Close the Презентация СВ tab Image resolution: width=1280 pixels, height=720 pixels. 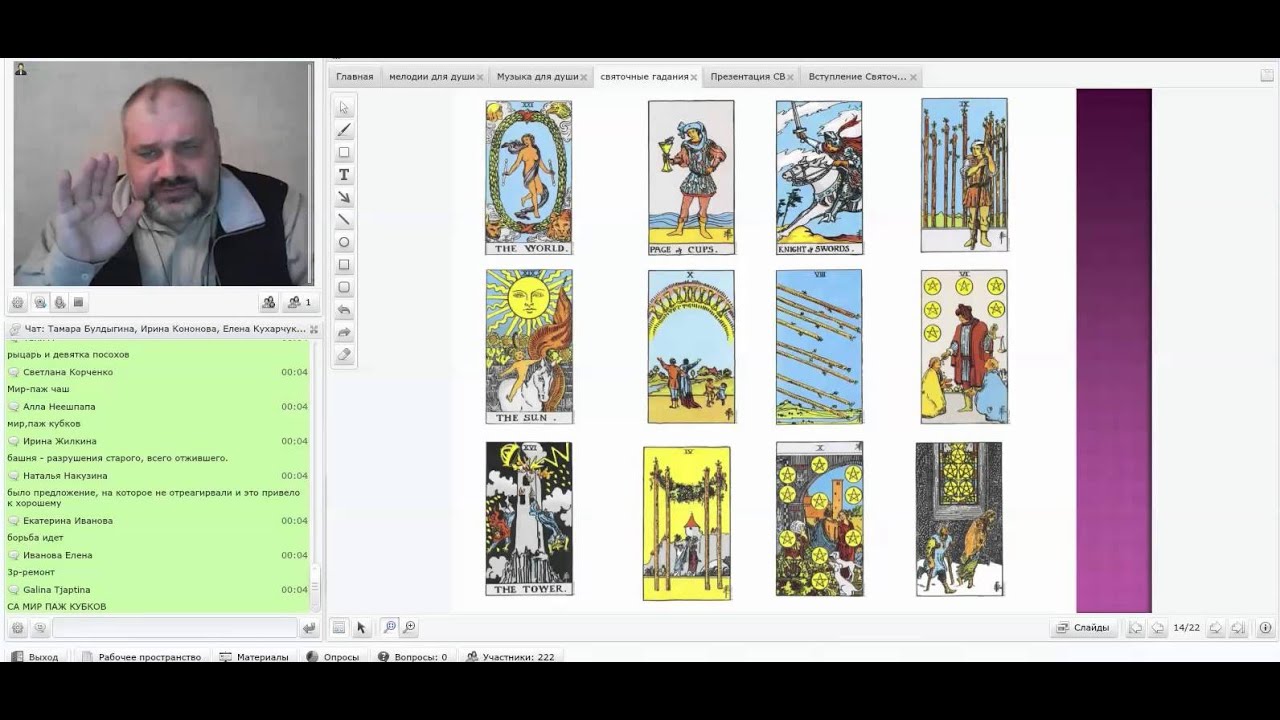tap(791, 77)
